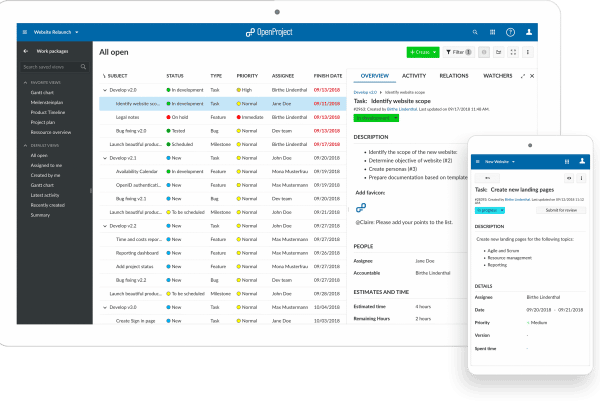Select the Create Sign in page row
Viewport: 600px width, 403px height.
point(223,321)
